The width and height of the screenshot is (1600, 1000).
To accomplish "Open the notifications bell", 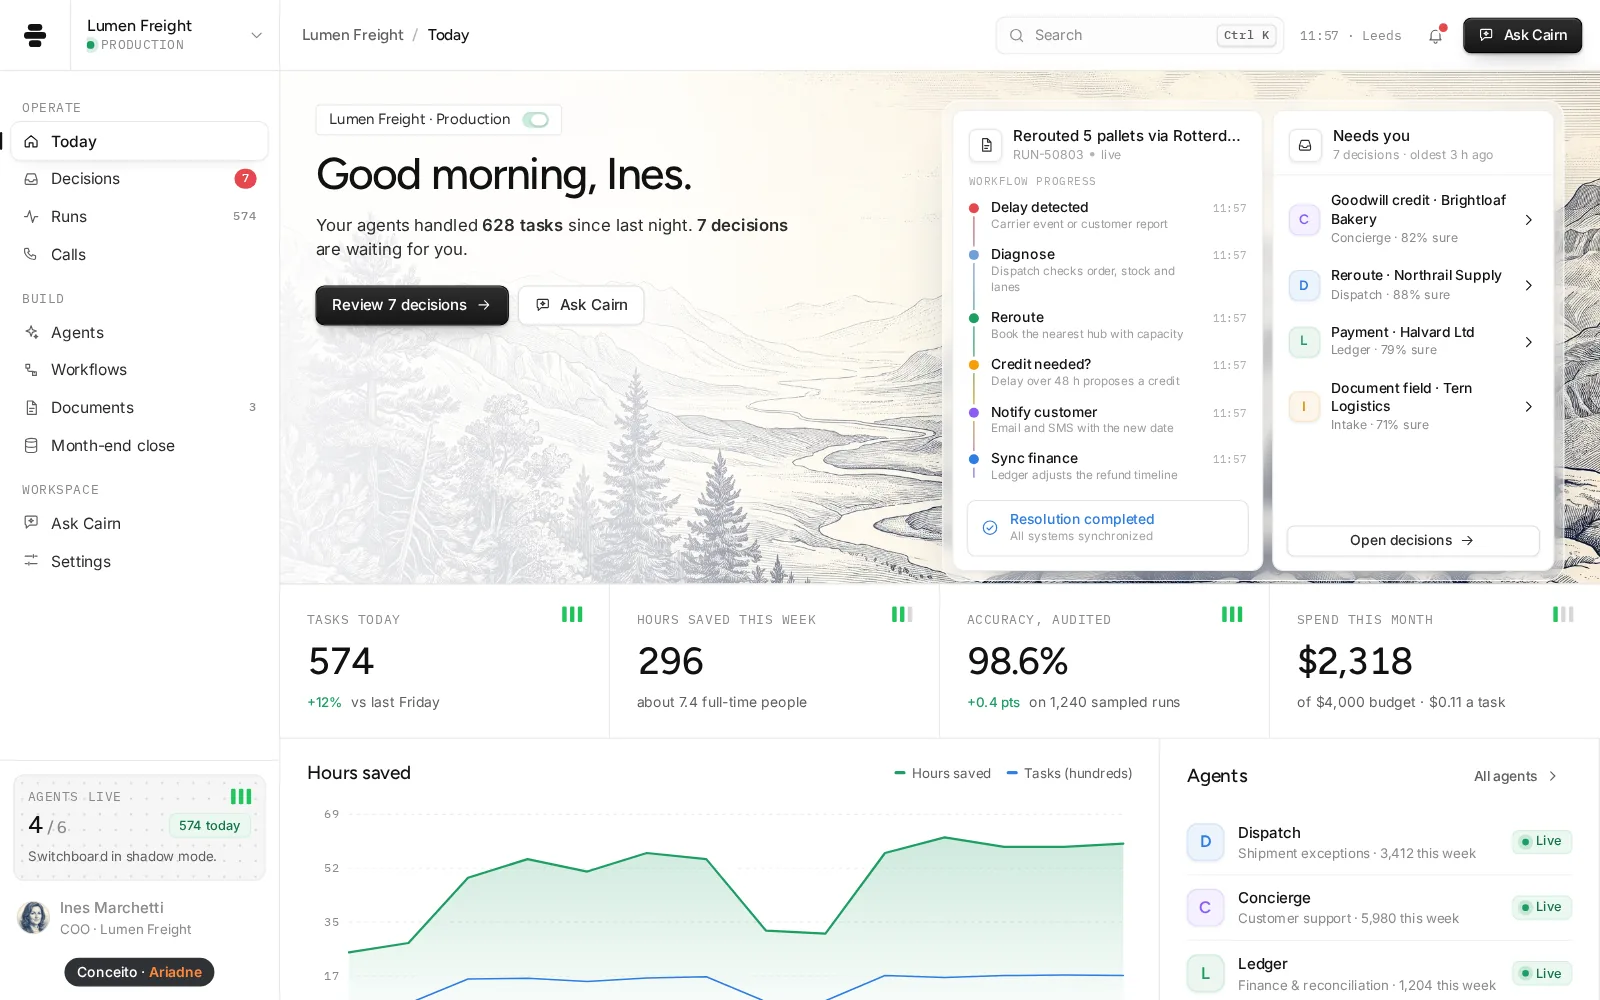I will 1436,35.
